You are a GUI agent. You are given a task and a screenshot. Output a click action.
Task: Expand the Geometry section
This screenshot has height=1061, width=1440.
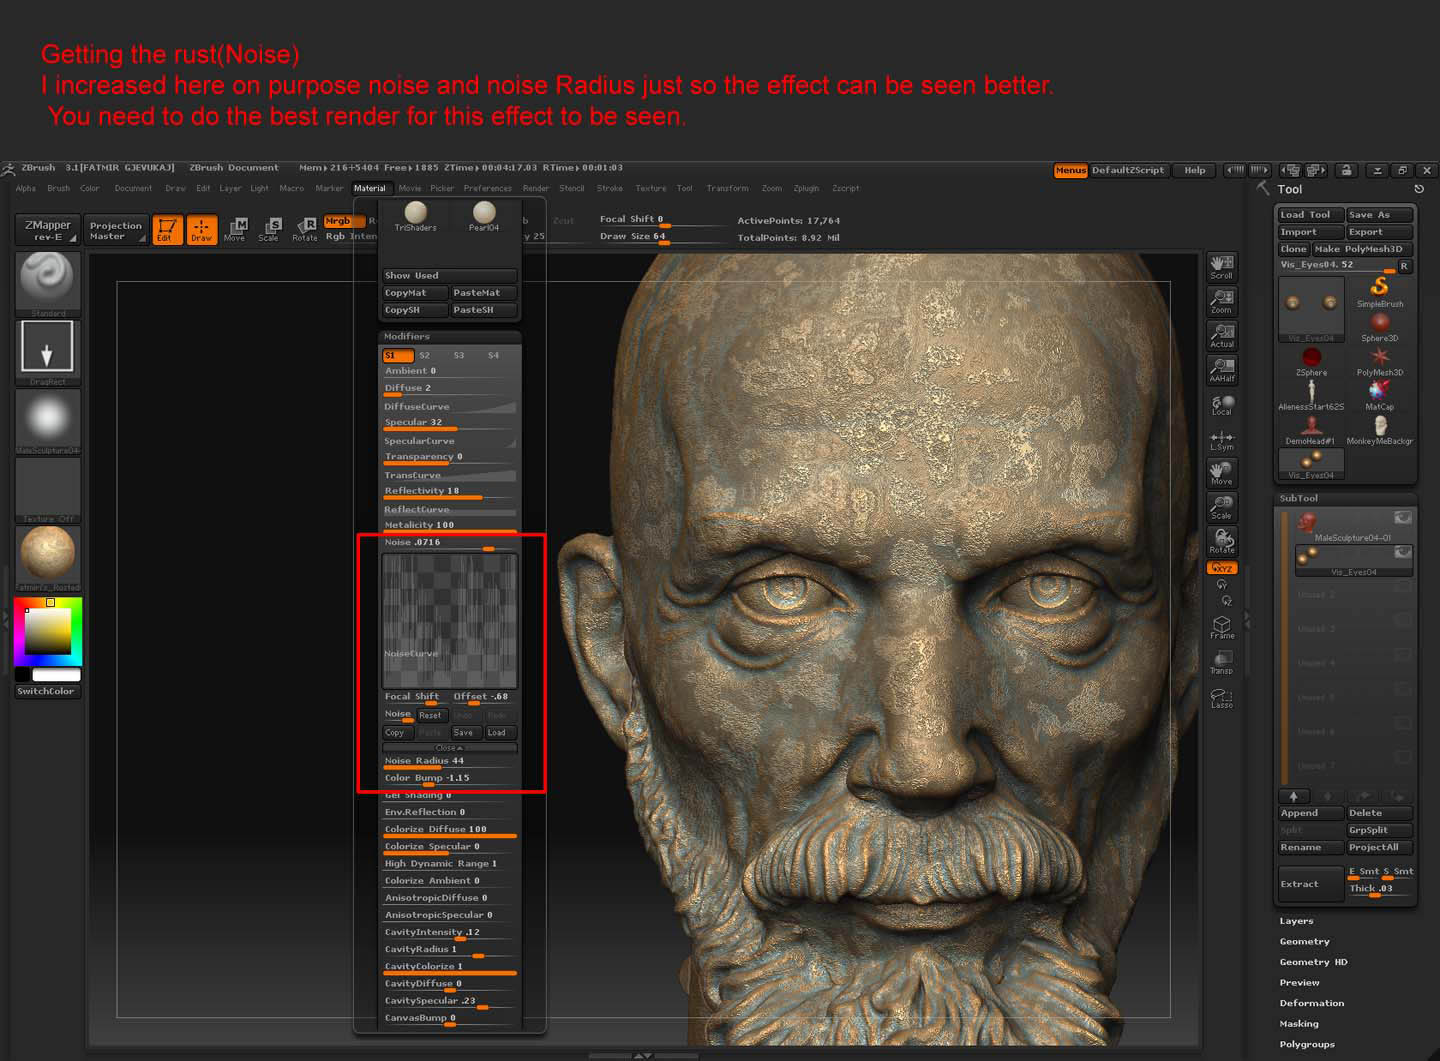pos(1304,941)
